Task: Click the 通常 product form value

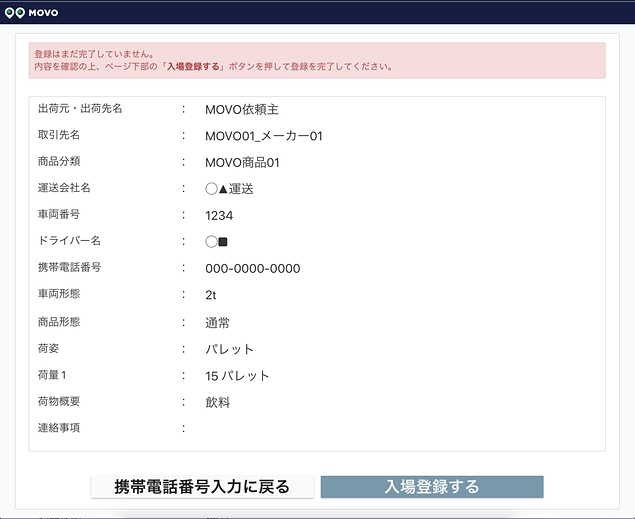Action: pos(217,322)
